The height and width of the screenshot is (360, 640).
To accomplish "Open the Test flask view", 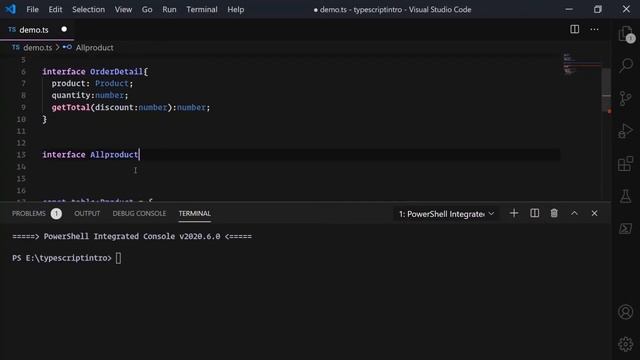I will pos(625,196).
